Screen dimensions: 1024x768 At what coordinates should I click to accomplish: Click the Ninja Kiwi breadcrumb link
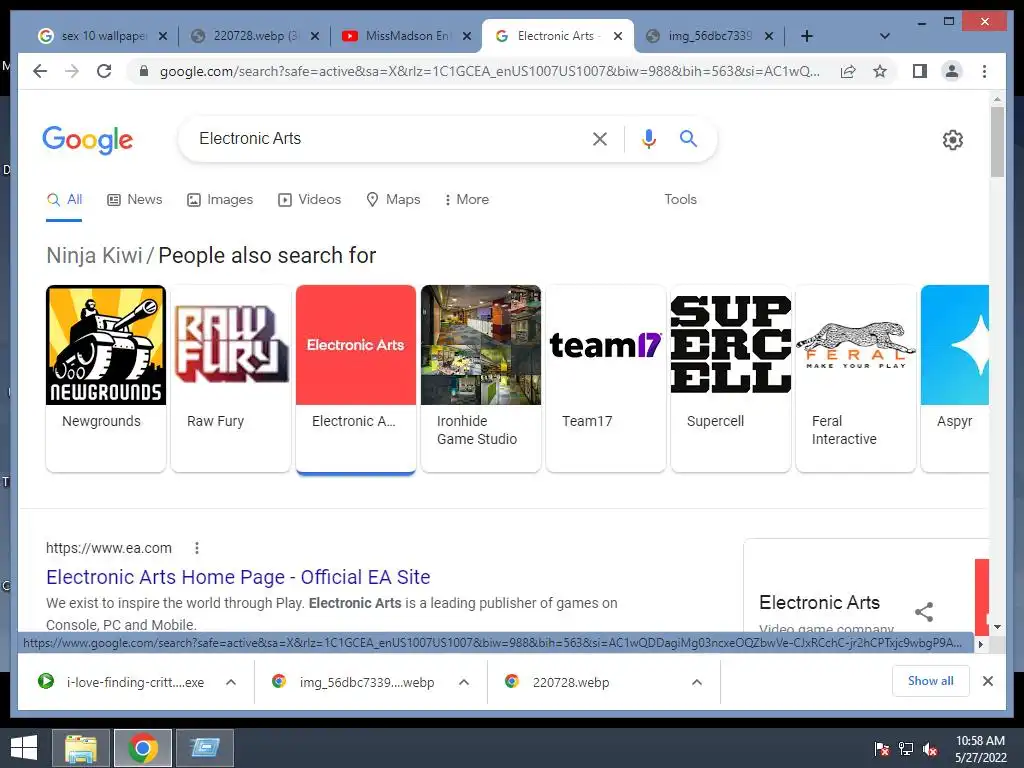94,255
